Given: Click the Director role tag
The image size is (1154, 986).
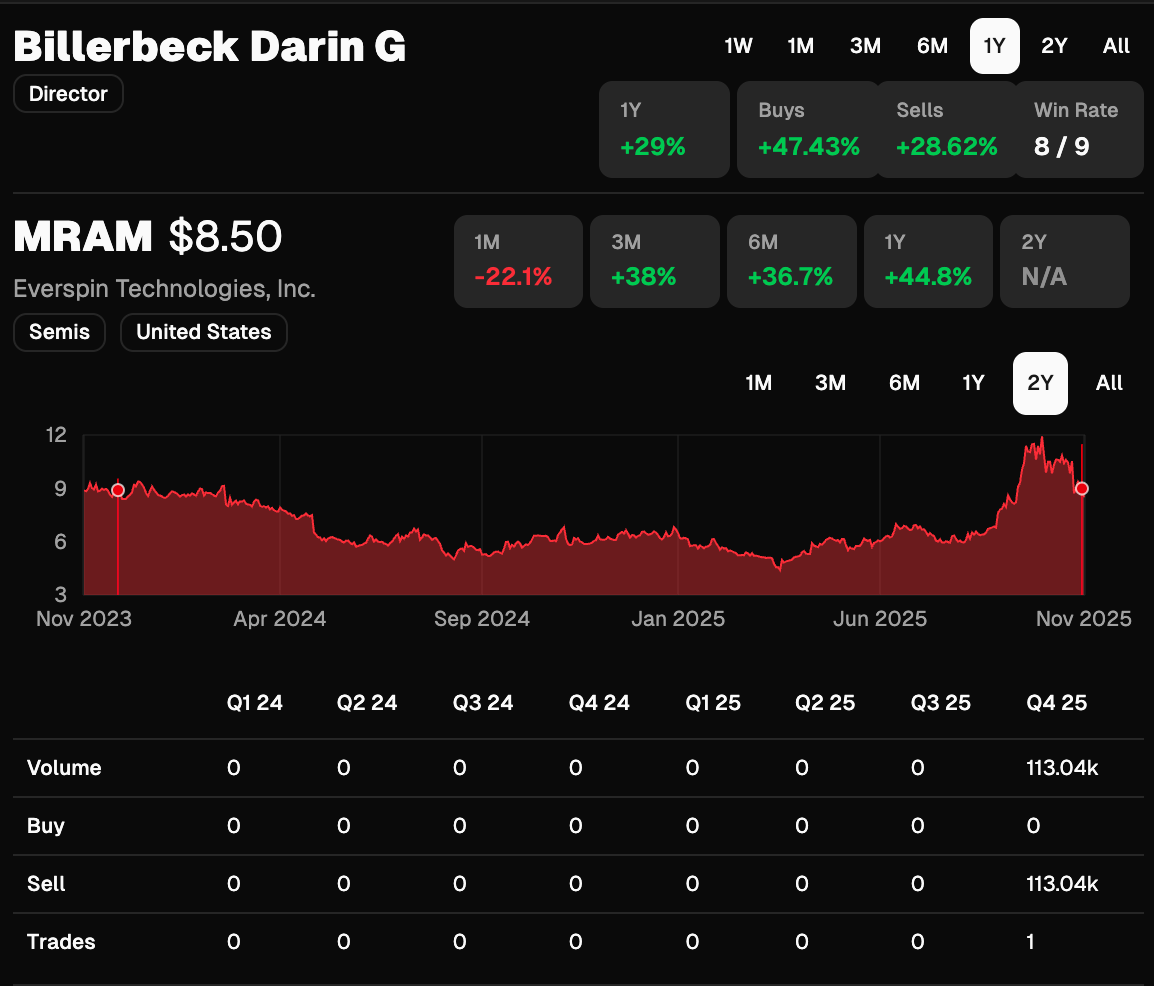Looking at the screenshot, I should click(68, 93).
